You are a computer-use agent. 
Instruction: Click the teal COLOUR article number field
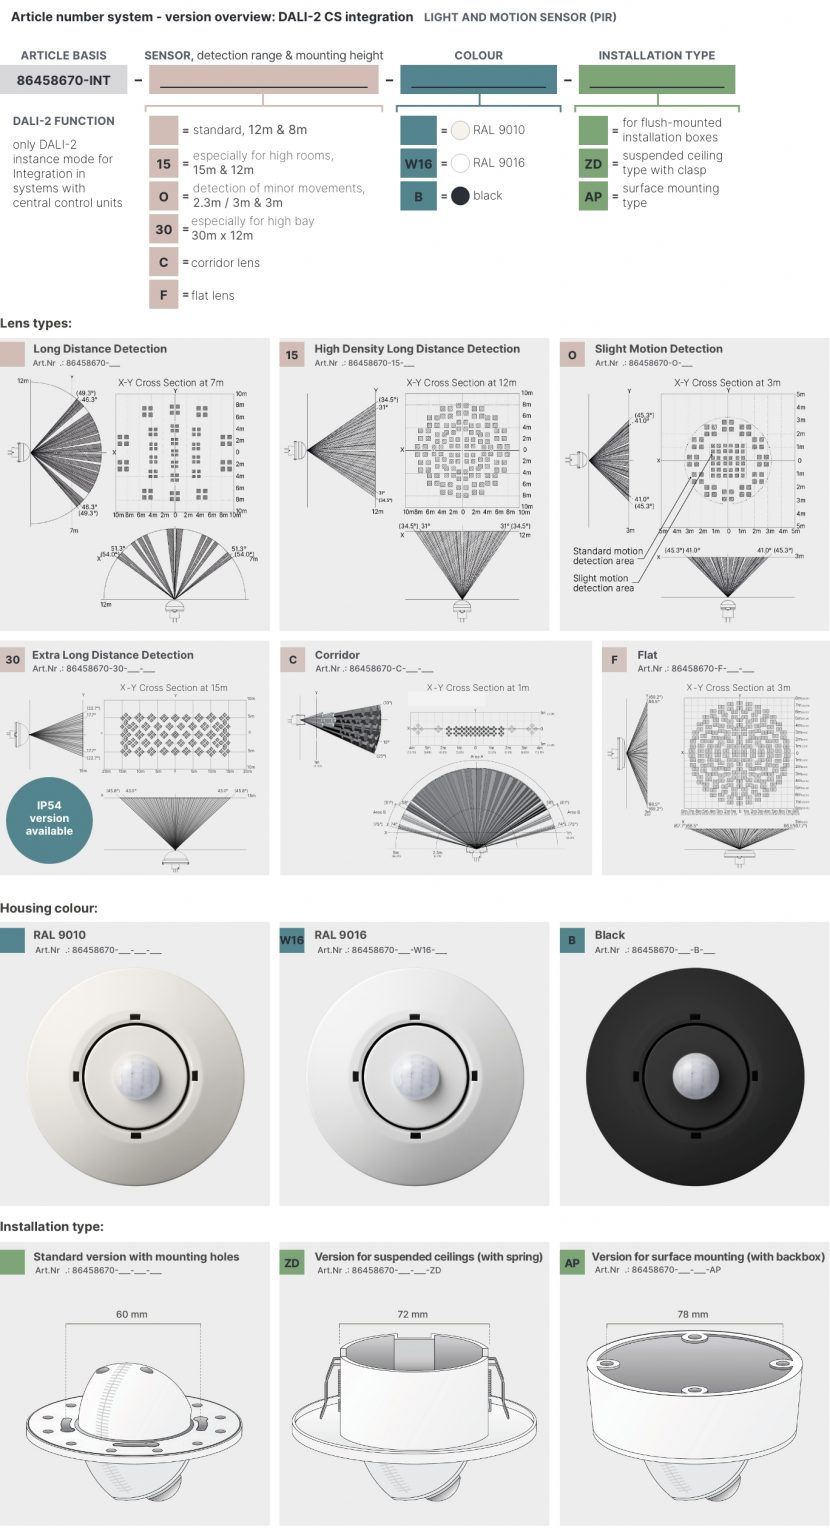[x=478, y=80]
